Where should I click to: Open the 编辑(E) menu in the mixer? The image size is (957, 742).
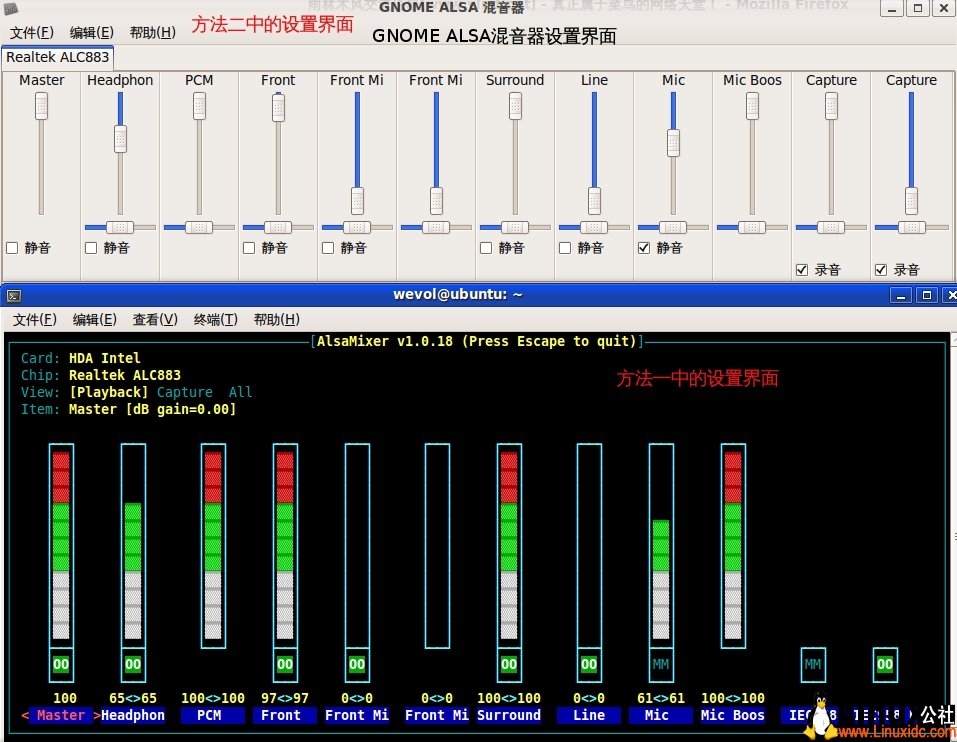(91, 31)
